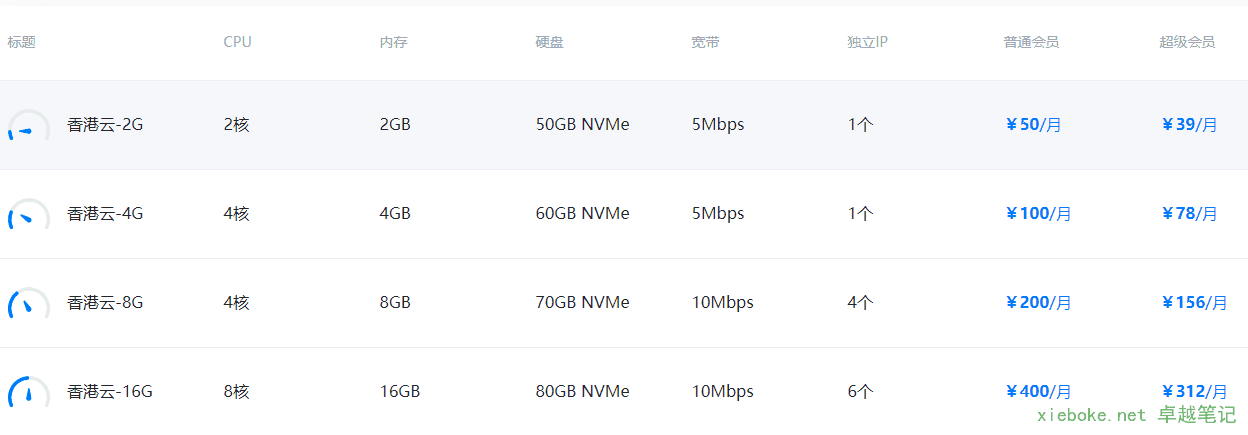Image resolution: width=1248 pixels, height=435 pixels.
Task: Click the gauge icon for 香港云-4G
Action: tap(28, 217)
